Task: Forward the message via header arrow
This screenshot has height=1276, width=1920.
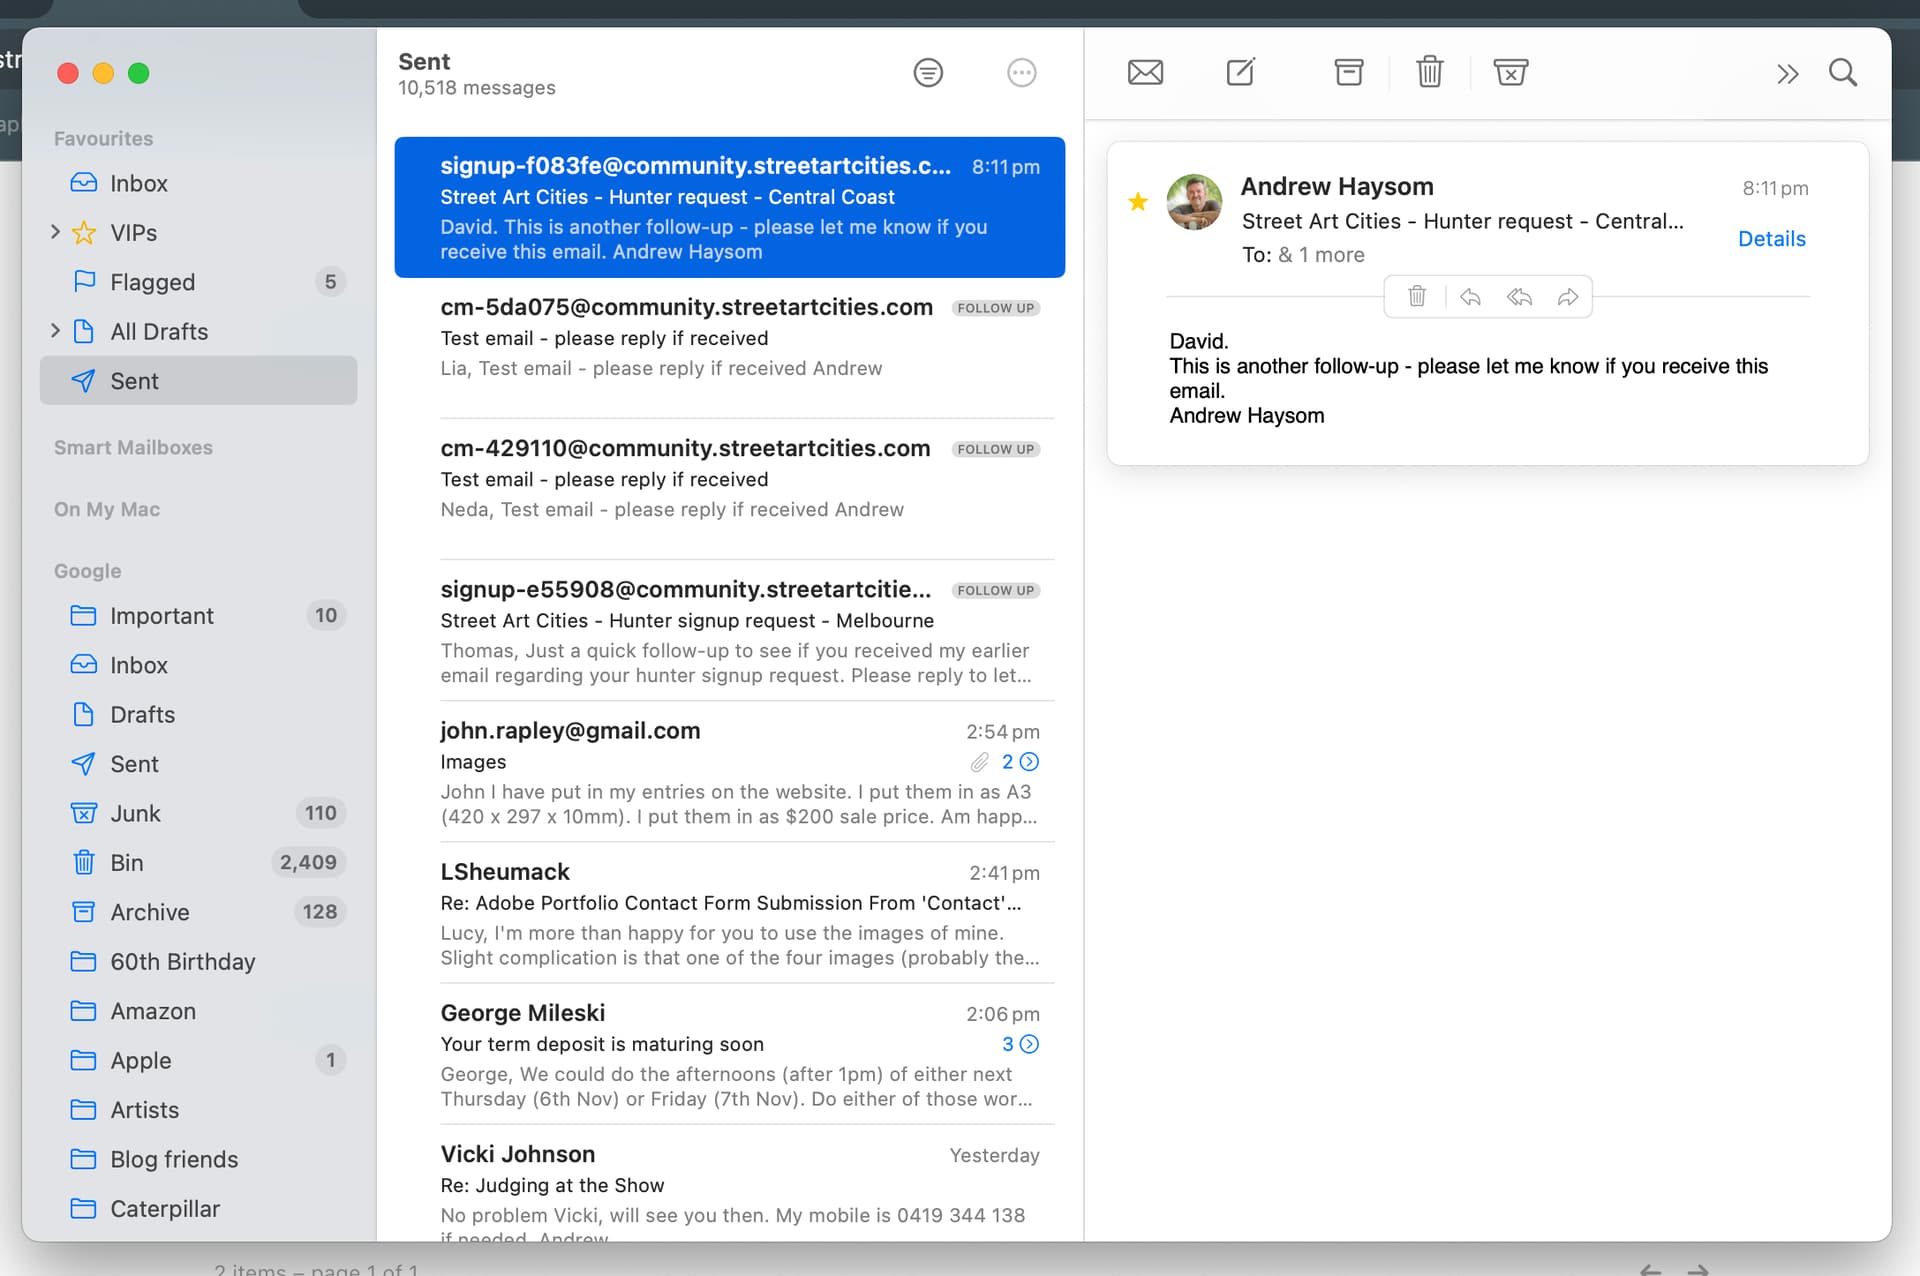Action: [x=1567, y=297]
